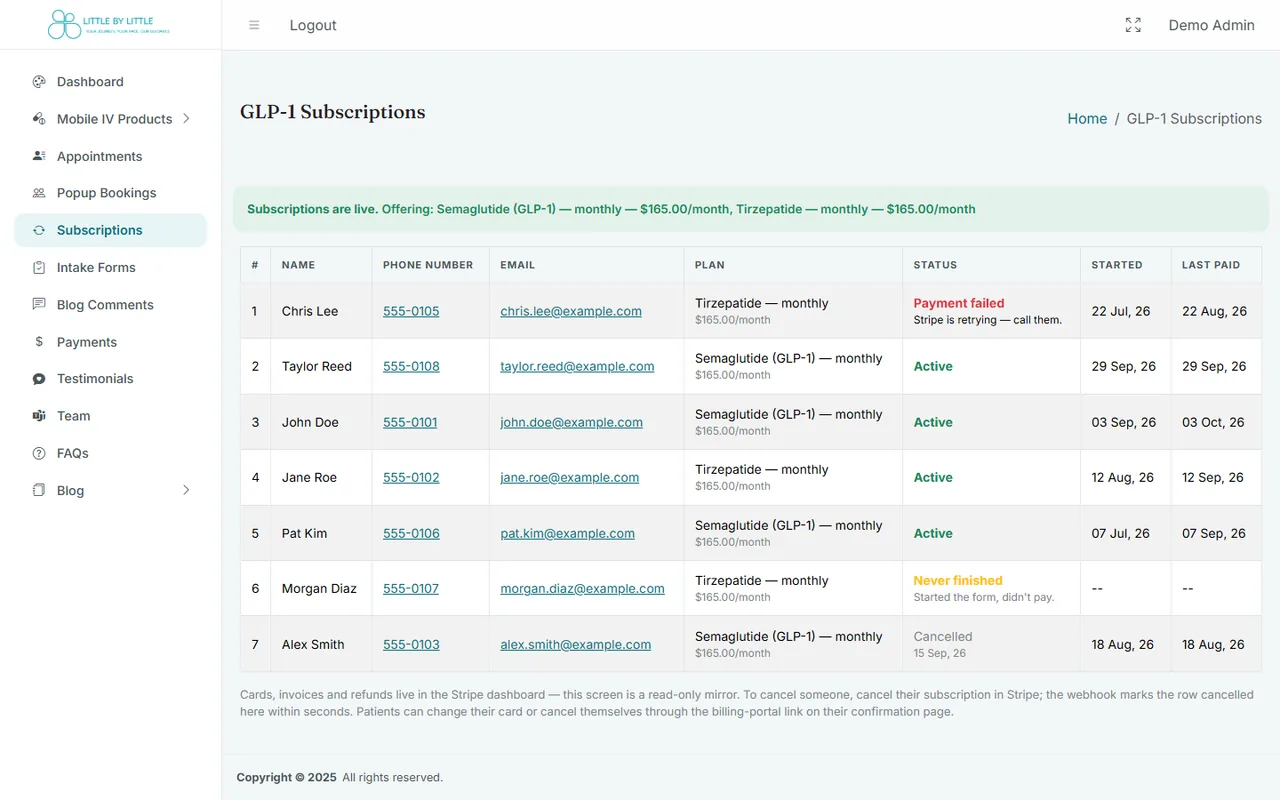This screenshot has width=1280, height=800.
Task: Click the Popup Bookings group icon
Action: pyautogui.click(x=39, y=193)
